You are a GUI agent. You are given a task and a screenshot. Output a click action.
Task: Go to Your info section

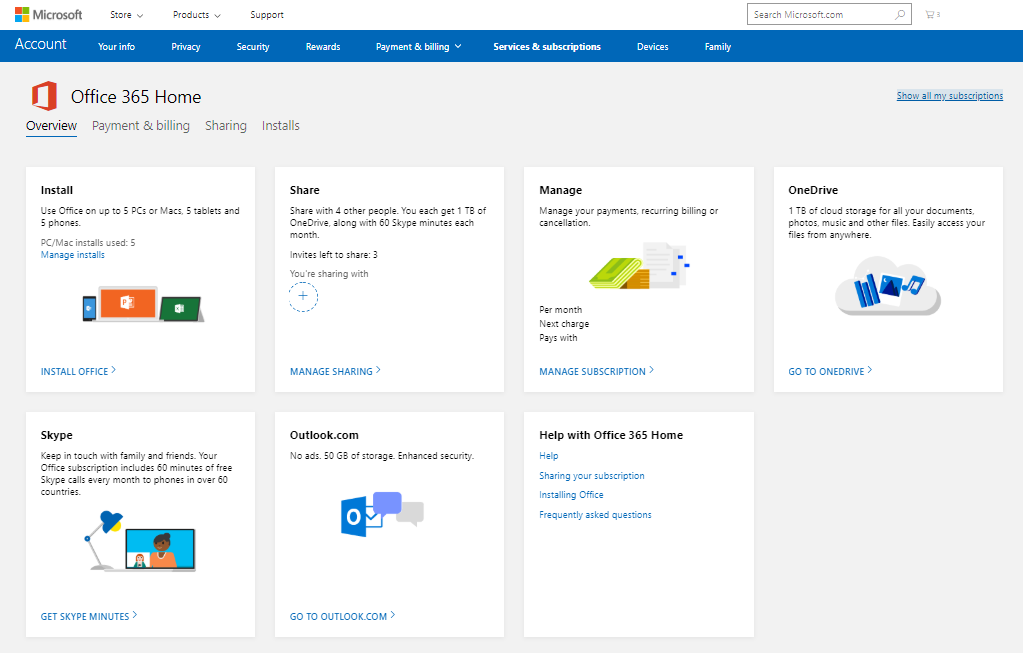click(x=116, y=46)
